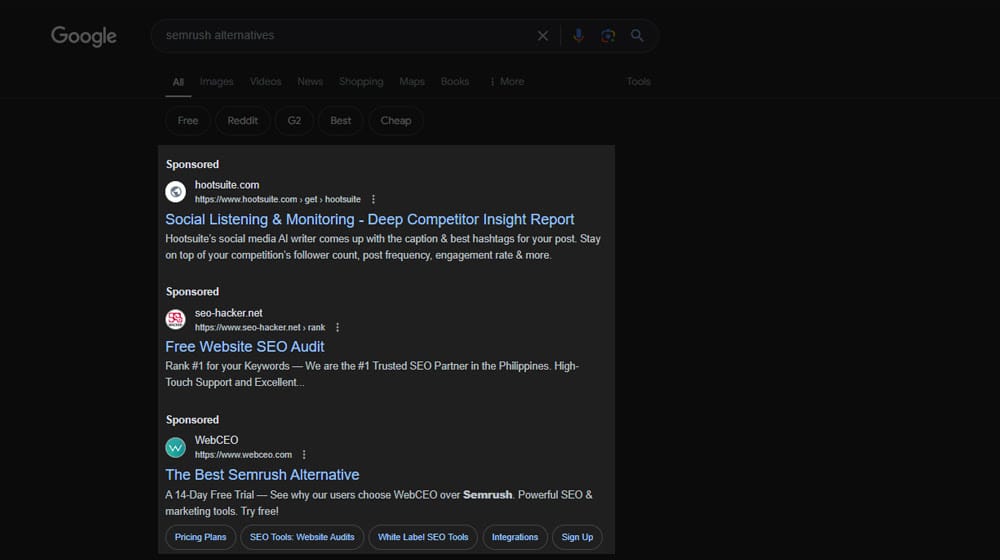Click the hootsuite.com get hootsuite URL
The image size is (1000, 560).
pos(278,200)
